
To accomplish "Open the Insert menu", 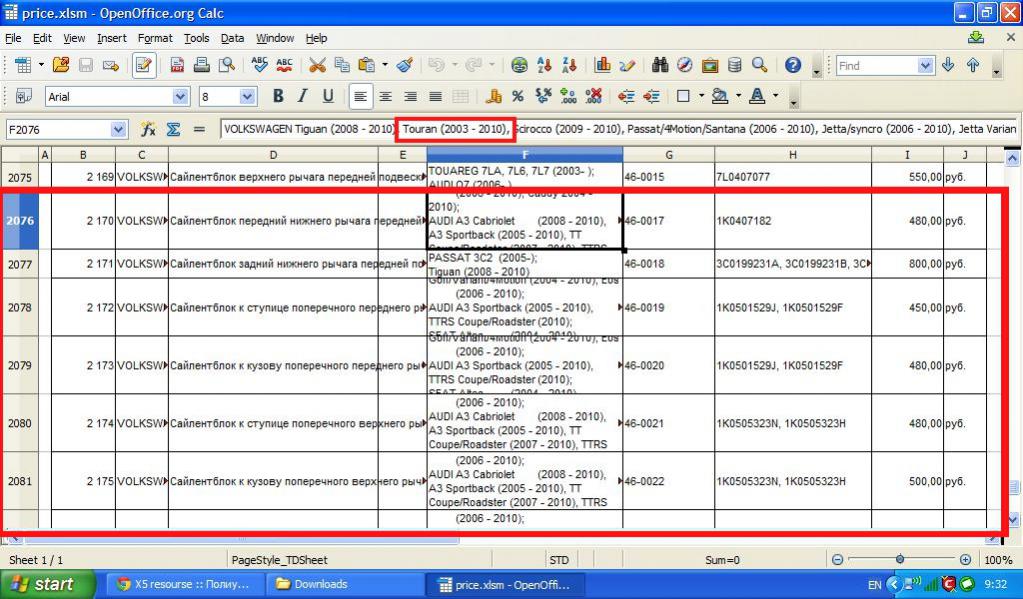I will [x=112, y=38].
